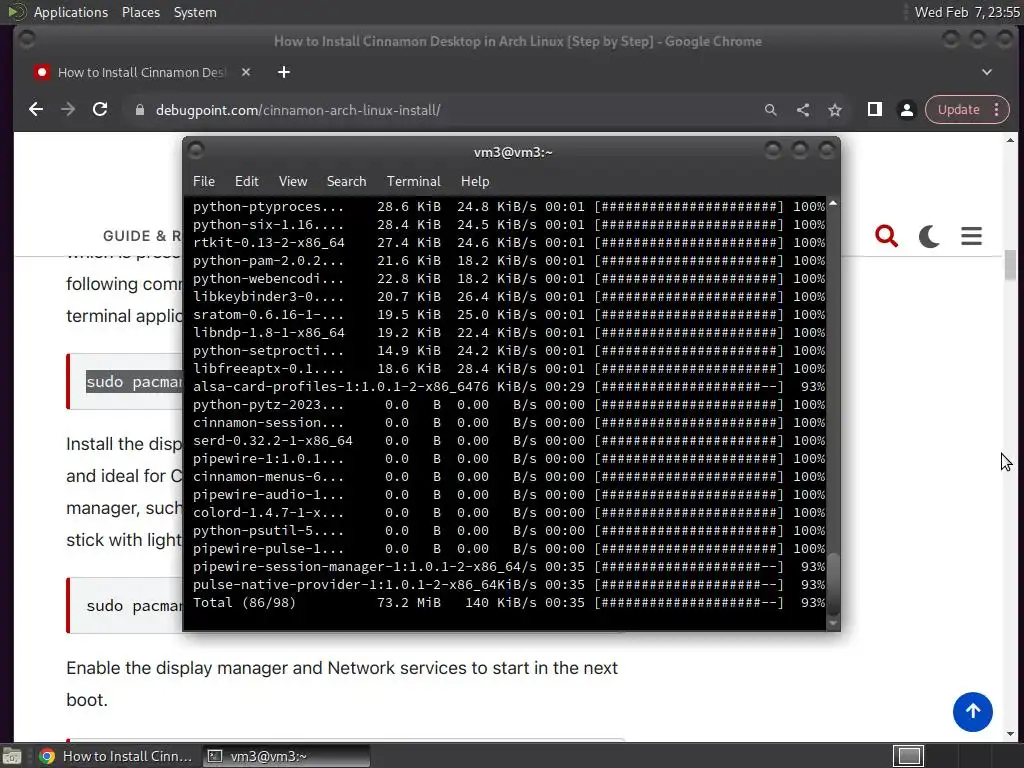Open terminal View menu

pos(293,181)
